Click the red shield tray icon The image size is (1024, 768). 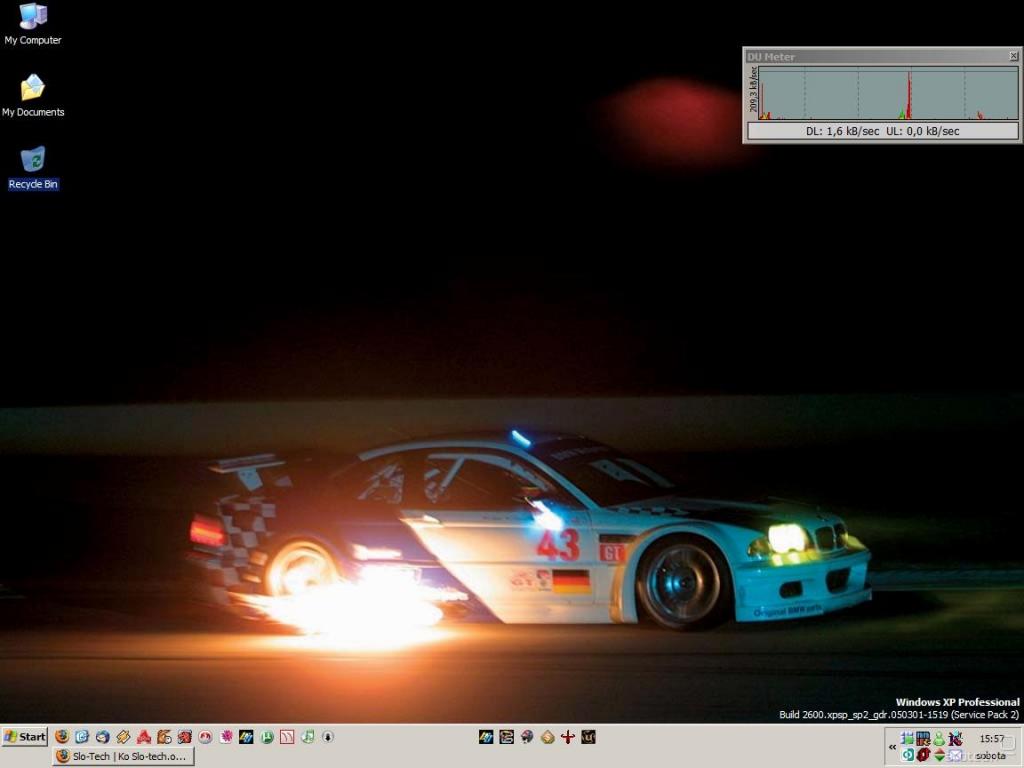click(x=923, y=755)
